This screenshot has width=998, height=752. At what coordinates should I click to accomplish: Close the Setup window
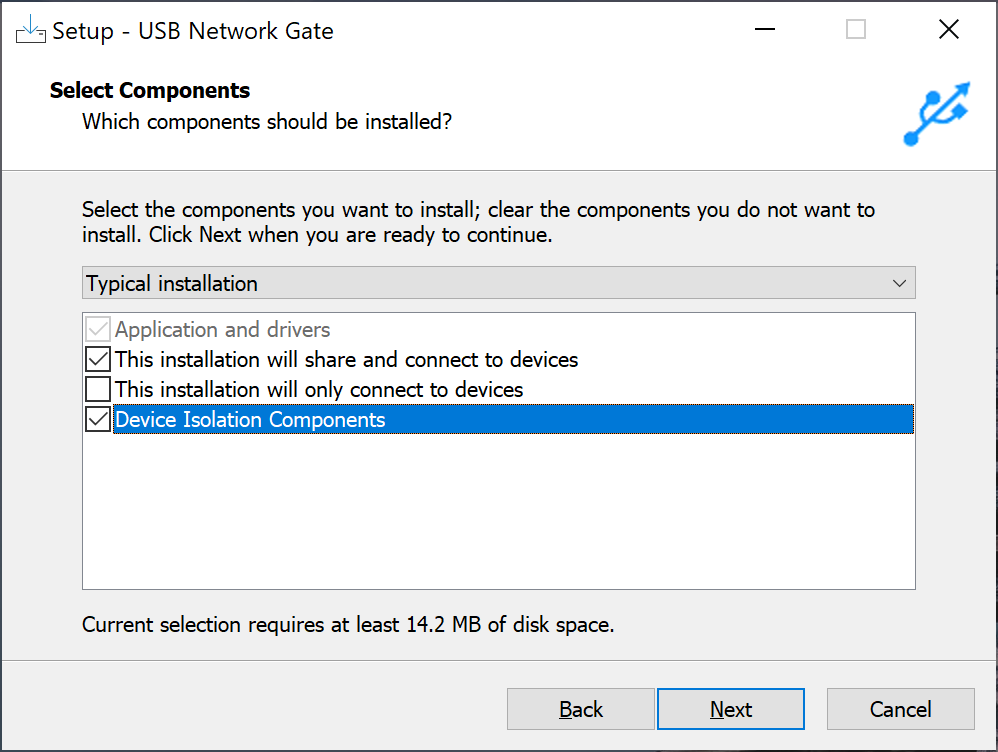click(949, 30)
